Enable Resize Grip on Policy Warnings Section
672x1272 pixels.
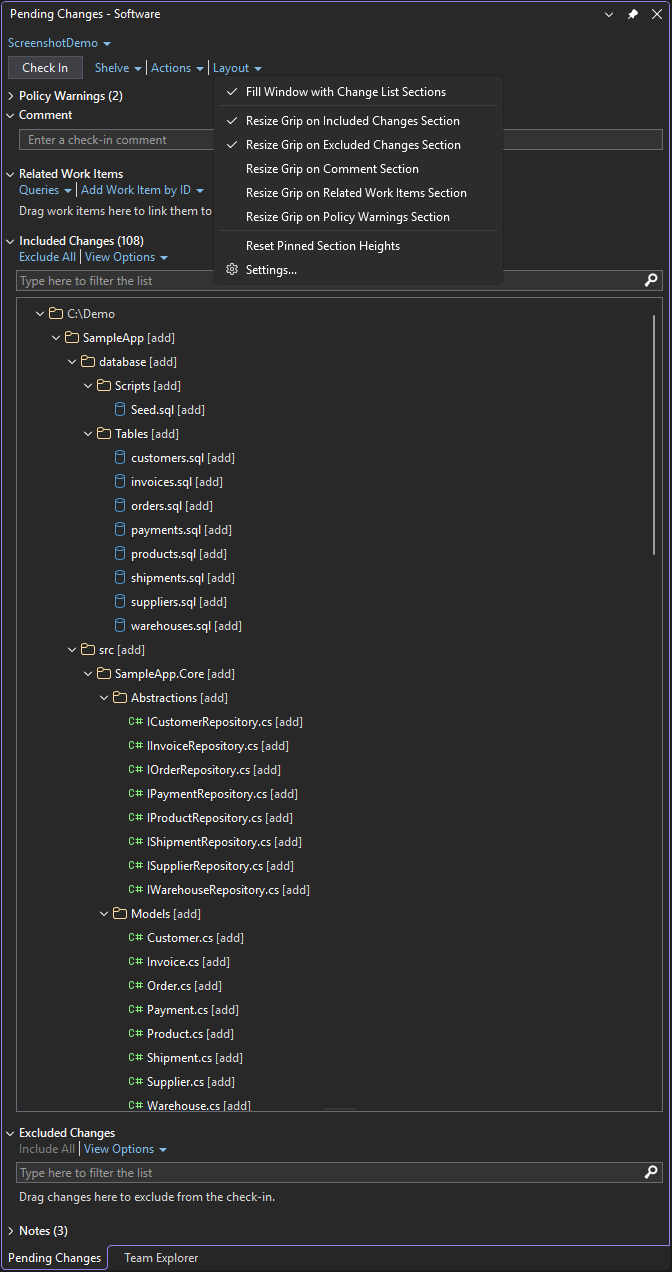point(358,217)
